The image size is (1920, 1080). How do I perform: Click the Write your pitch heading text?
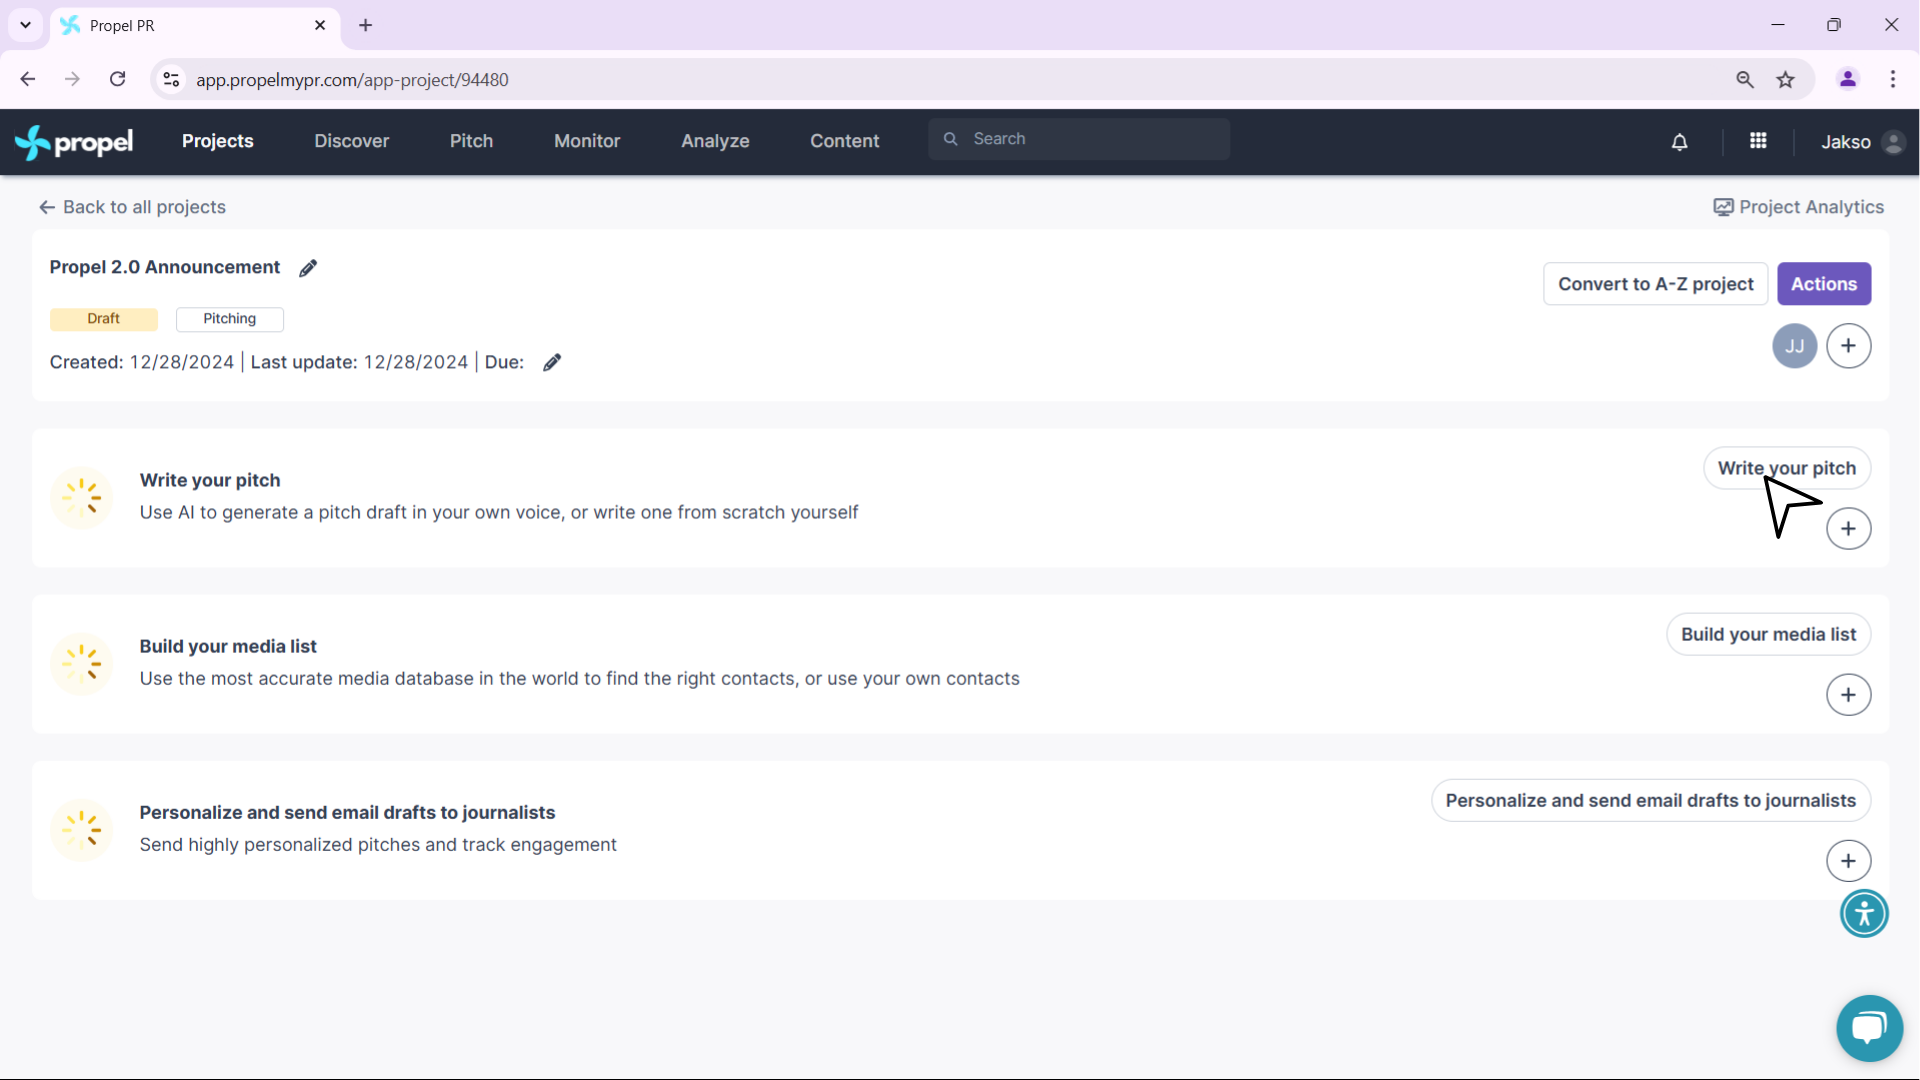210,480
